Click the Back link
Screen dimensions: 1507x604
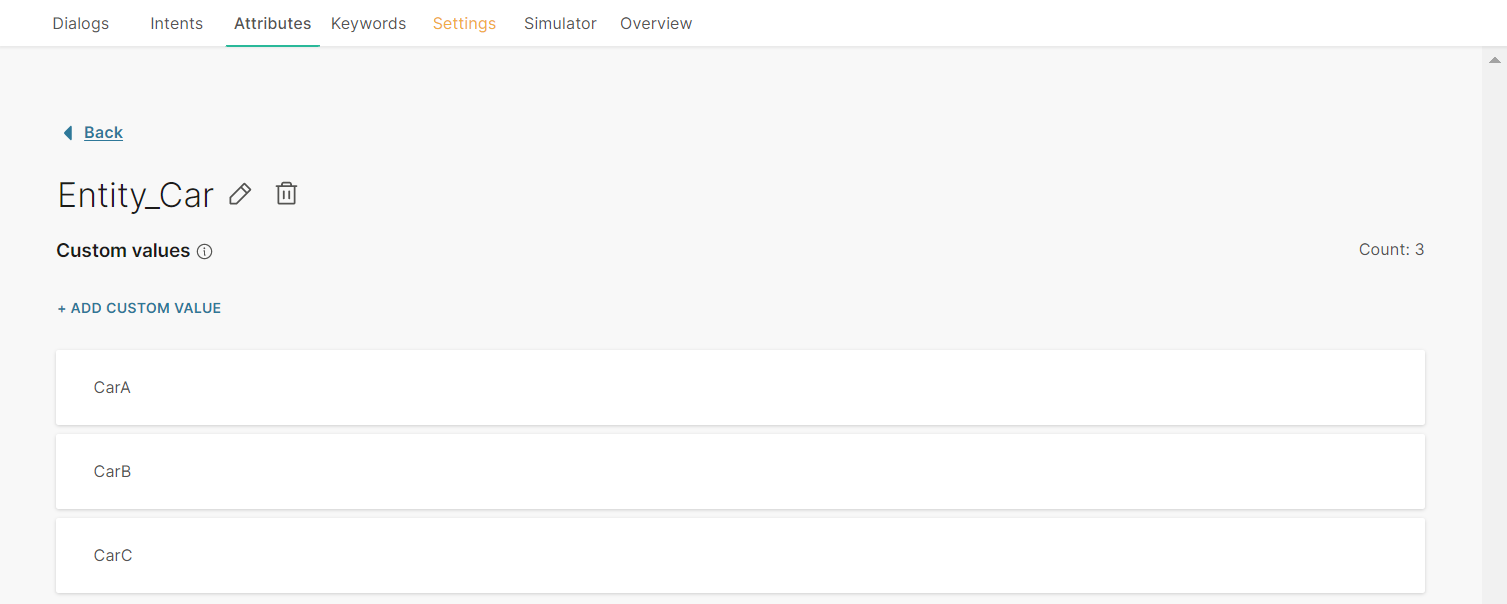pyautogui.click(x=103, y=133)
